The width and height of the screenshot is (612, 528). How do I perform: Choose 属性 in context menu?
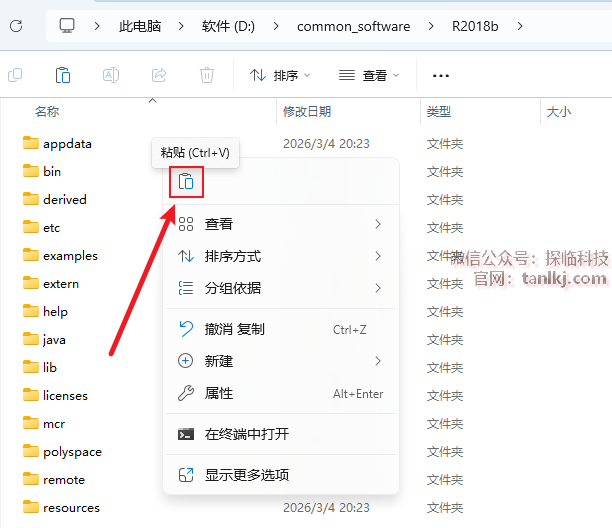(281, 393)
